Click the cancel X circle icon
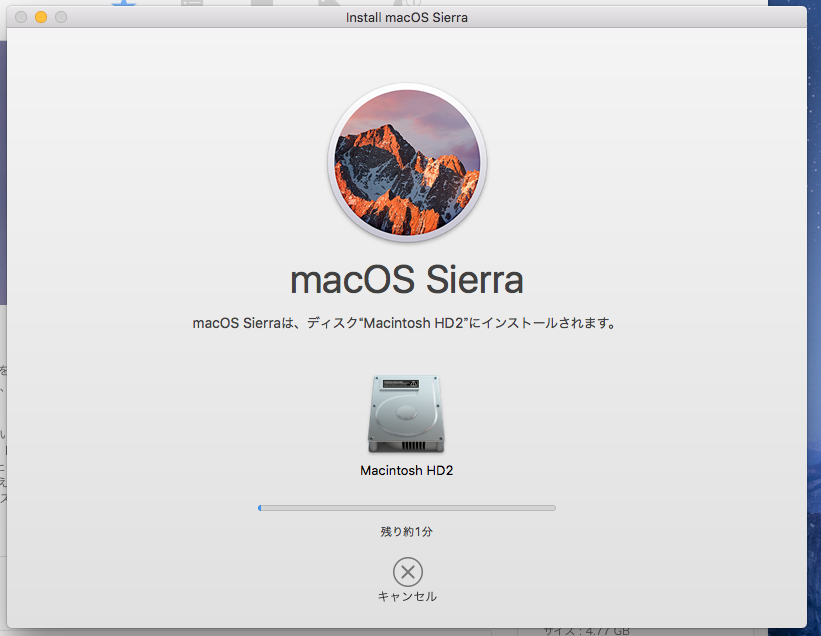This screenshot has width=821, height=636. tap(407, 572)
